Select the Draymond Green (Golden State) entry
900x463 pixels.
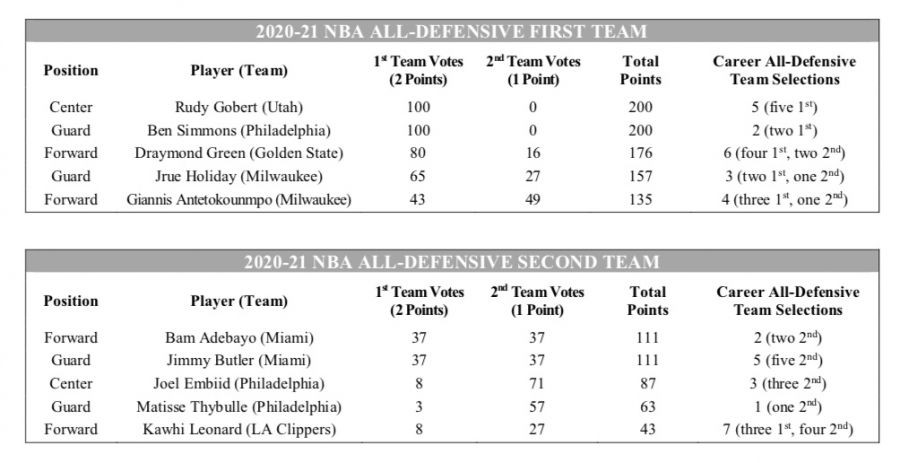[x=239, y=153]
